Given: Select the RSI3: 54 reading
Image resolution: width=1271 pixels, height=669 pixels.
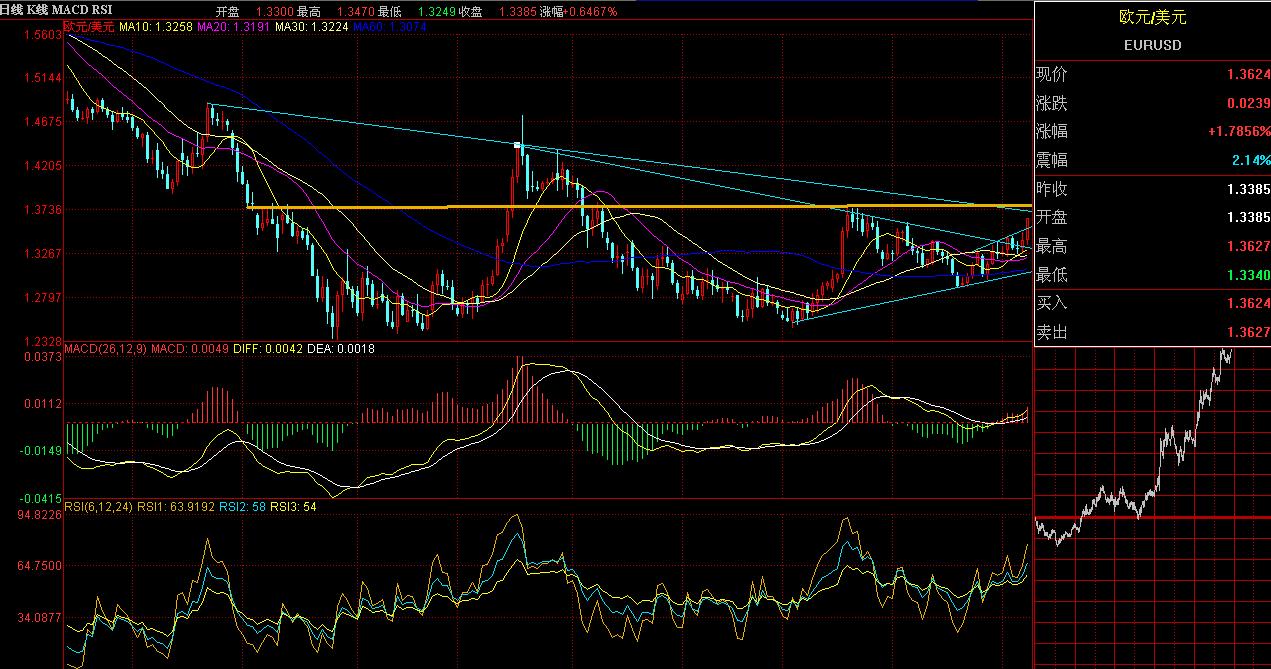Looking at the screenshot, I should (293, 507).
